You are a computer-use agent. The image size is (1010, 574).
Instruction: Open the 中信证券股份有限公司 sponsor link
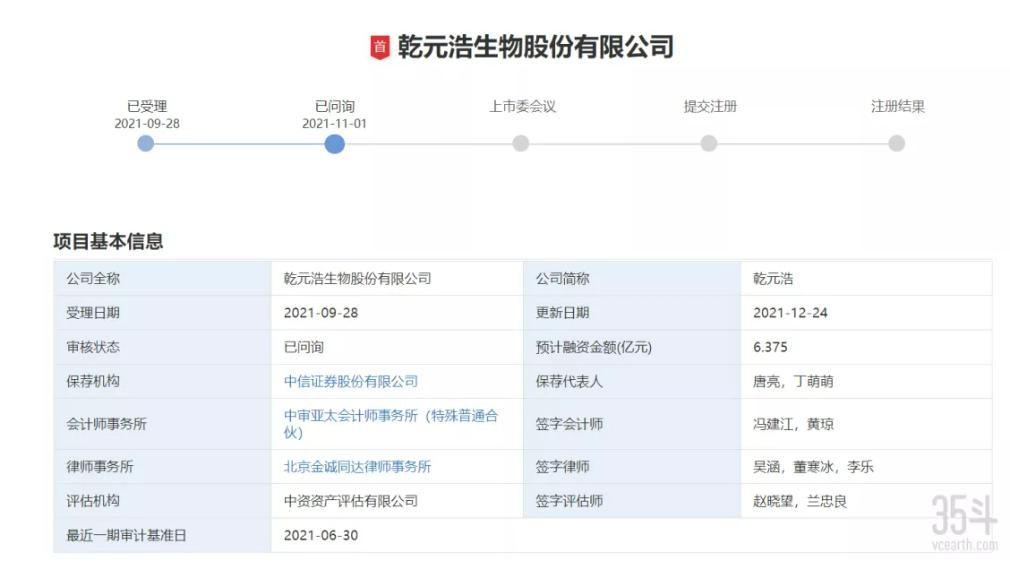[x=351, y=381]
